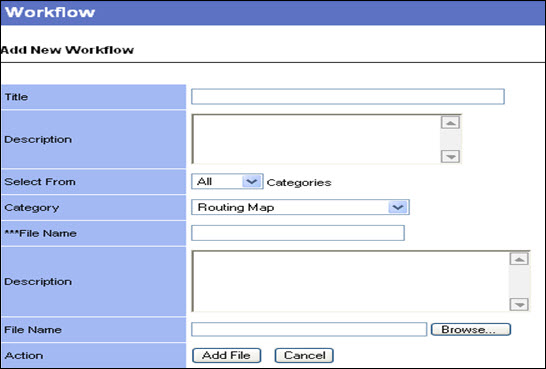Click the up arrow in lower Description scrollbar
The image size is (546, 369).
pyautogui.click(x=519, y=259)
